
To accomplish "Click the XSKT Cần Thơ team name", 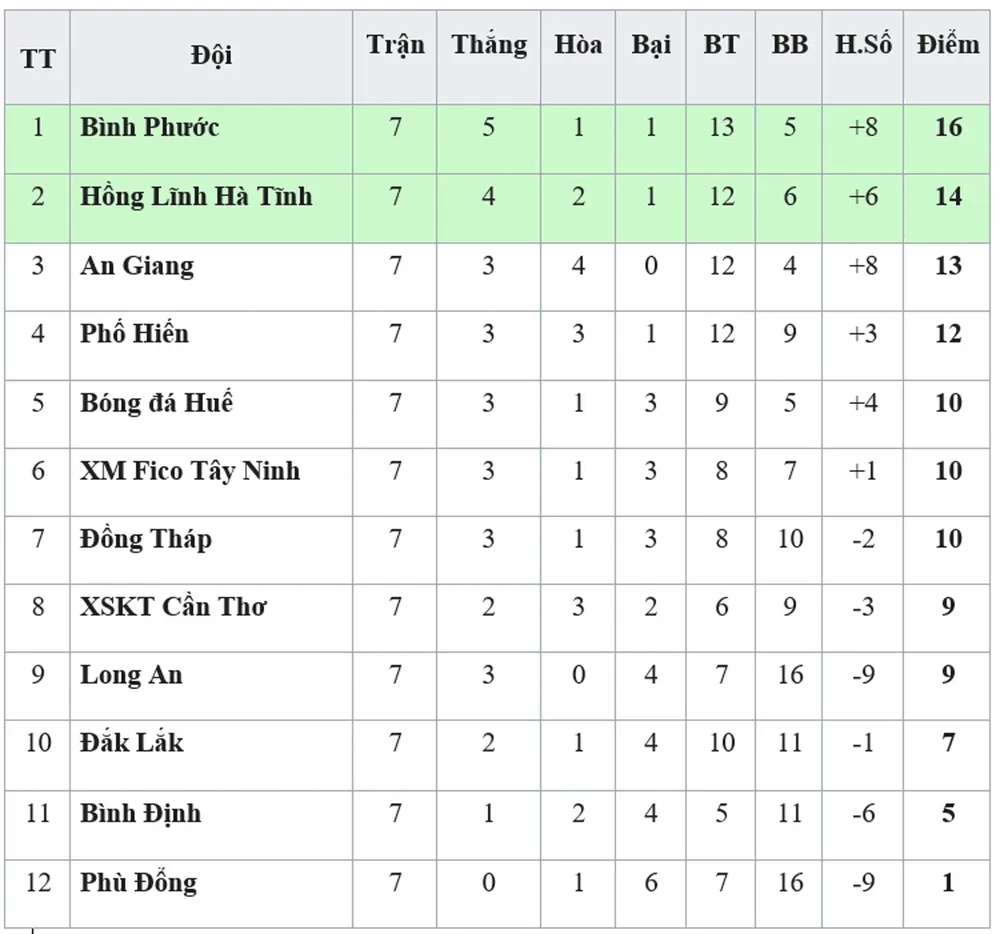I will [173, 607].
